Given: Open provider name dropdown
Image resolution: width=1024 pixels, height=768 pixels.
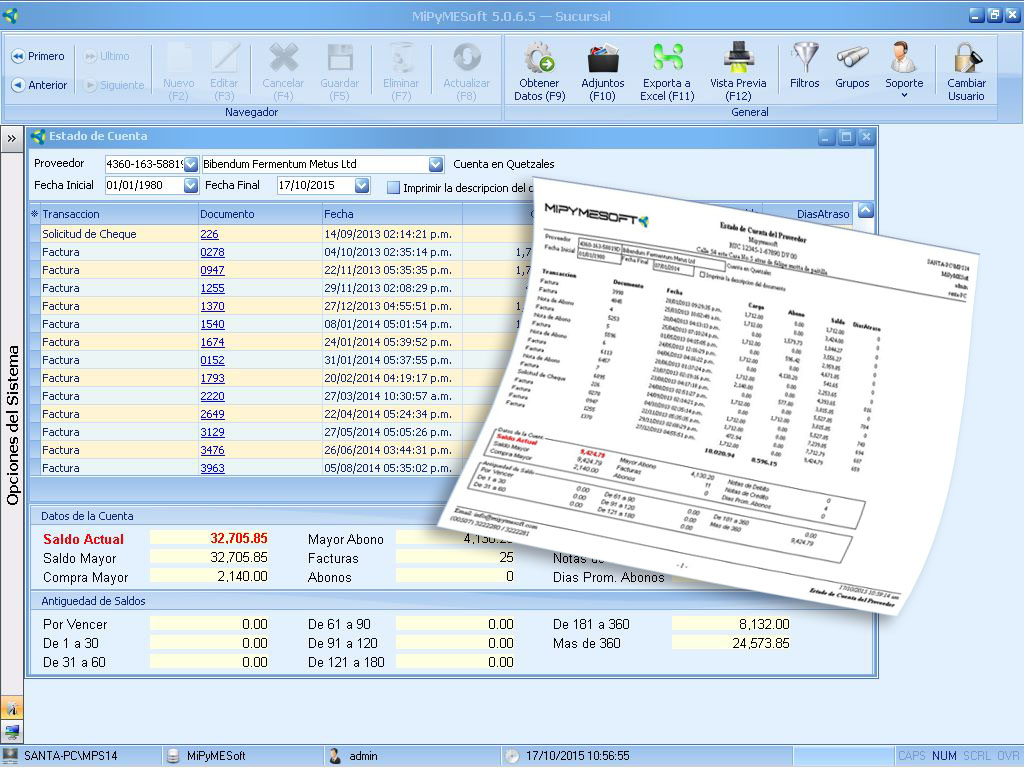Looking at the screenshot, I should pyautogui.click(x=436, y=165).
